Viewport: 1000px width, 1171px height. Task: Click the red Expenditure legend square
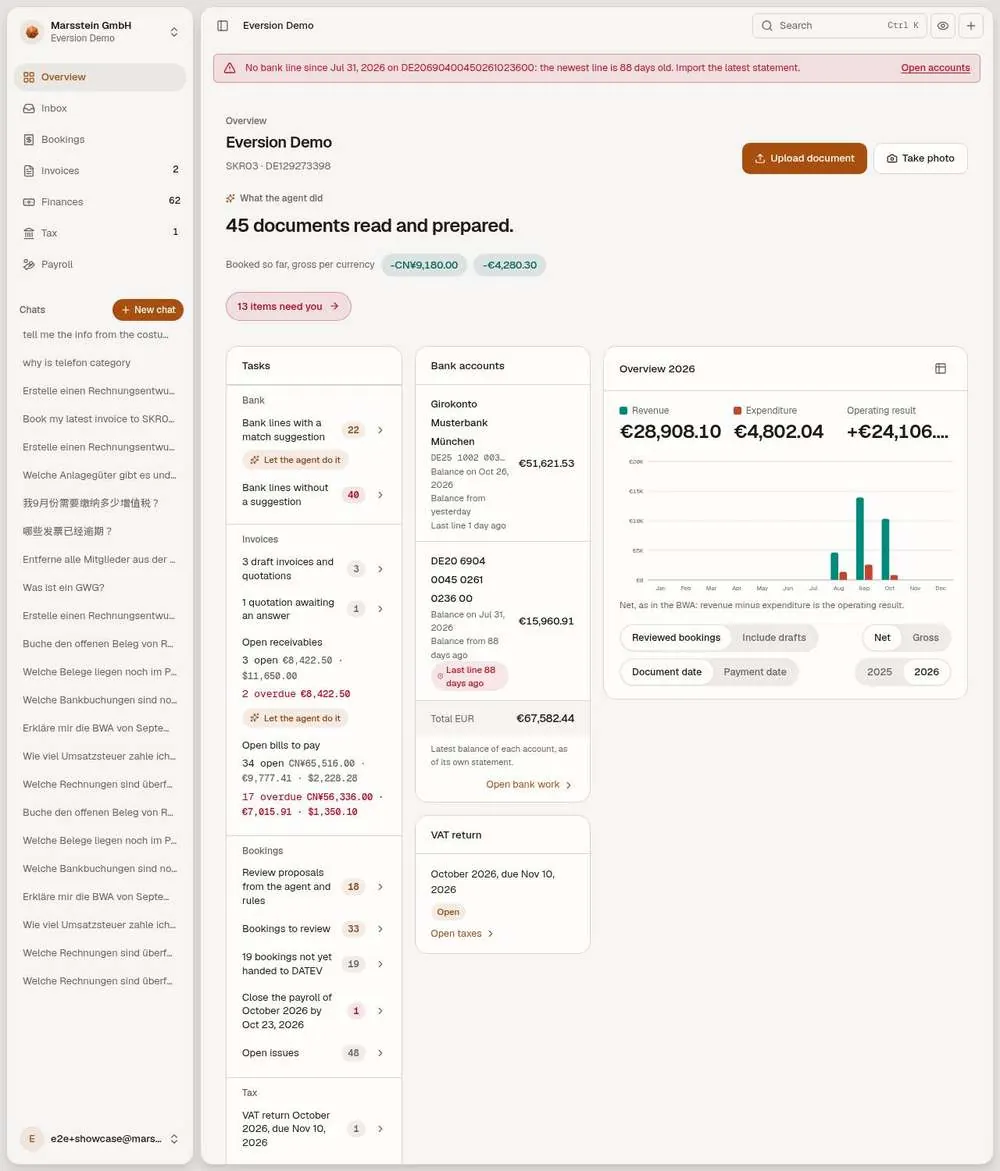pos(738,411)
